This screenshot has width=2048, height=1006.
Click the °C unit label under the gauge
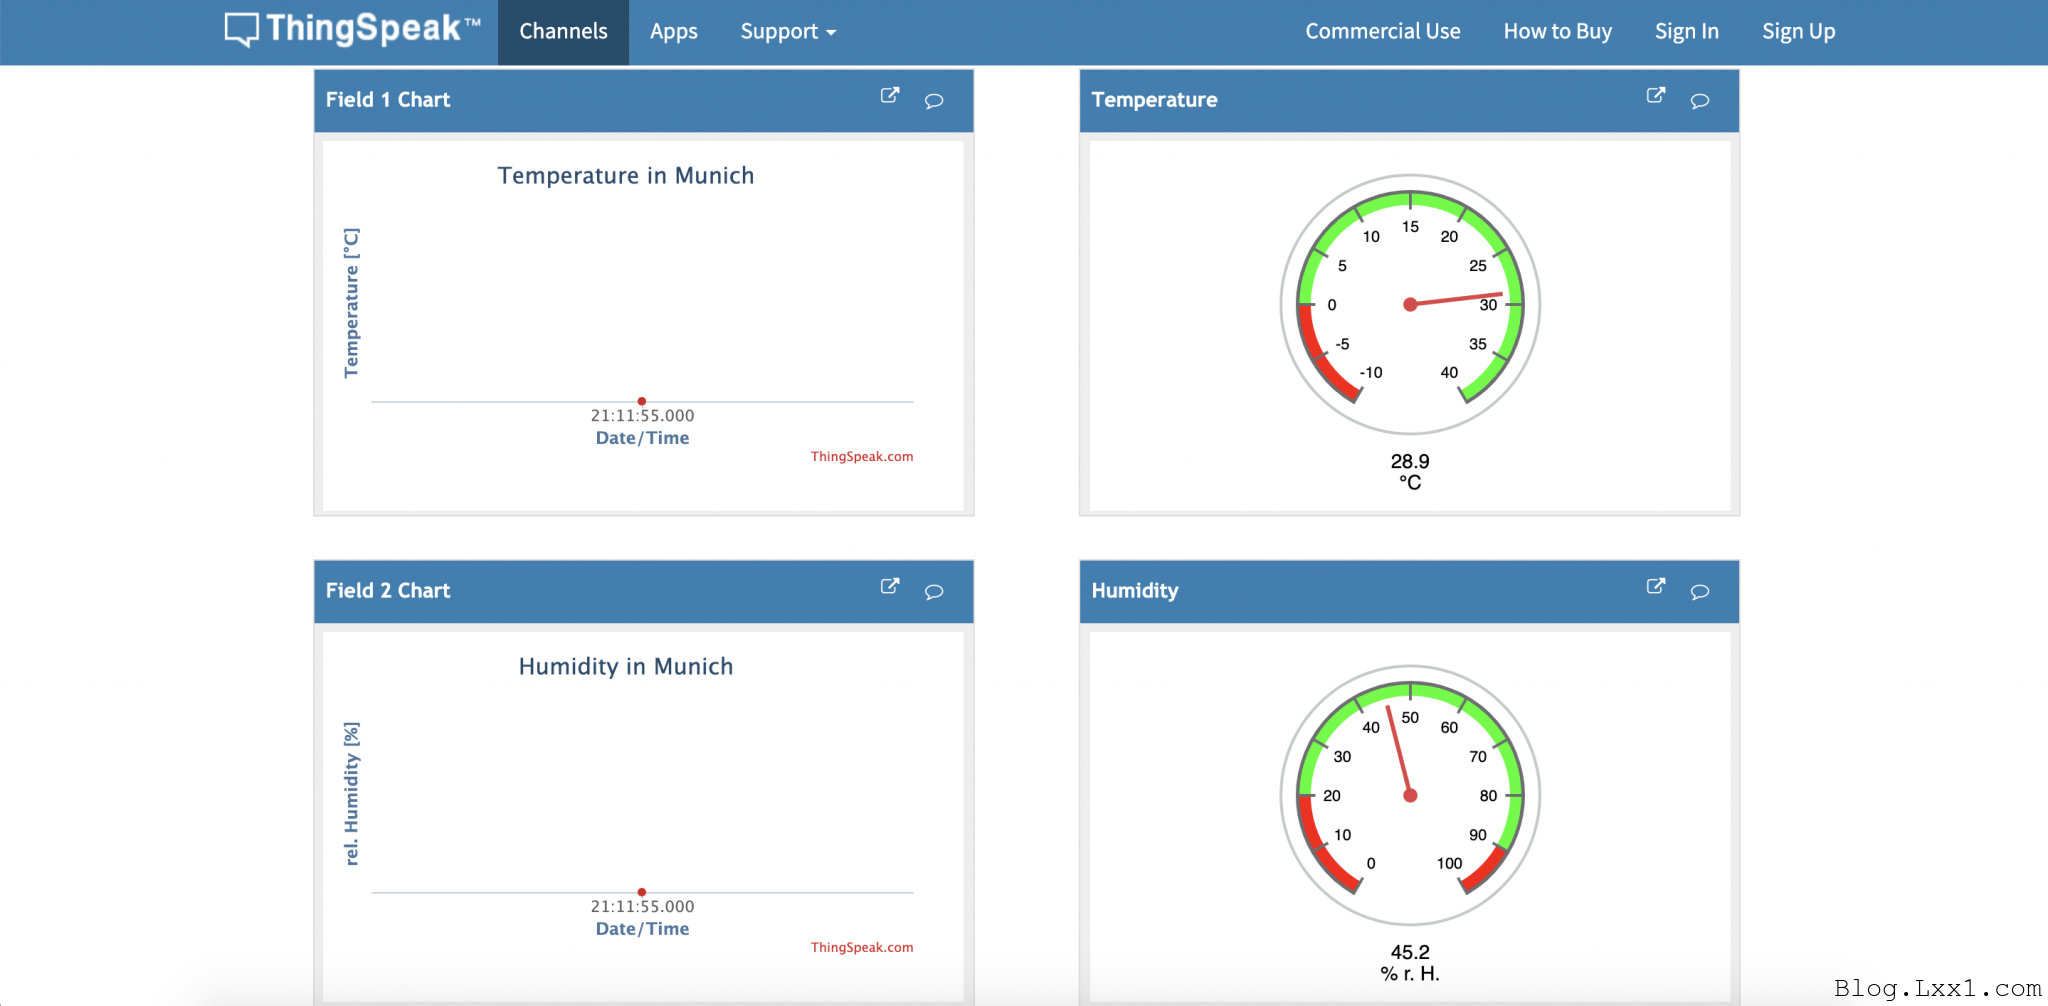click(1410, 483)
